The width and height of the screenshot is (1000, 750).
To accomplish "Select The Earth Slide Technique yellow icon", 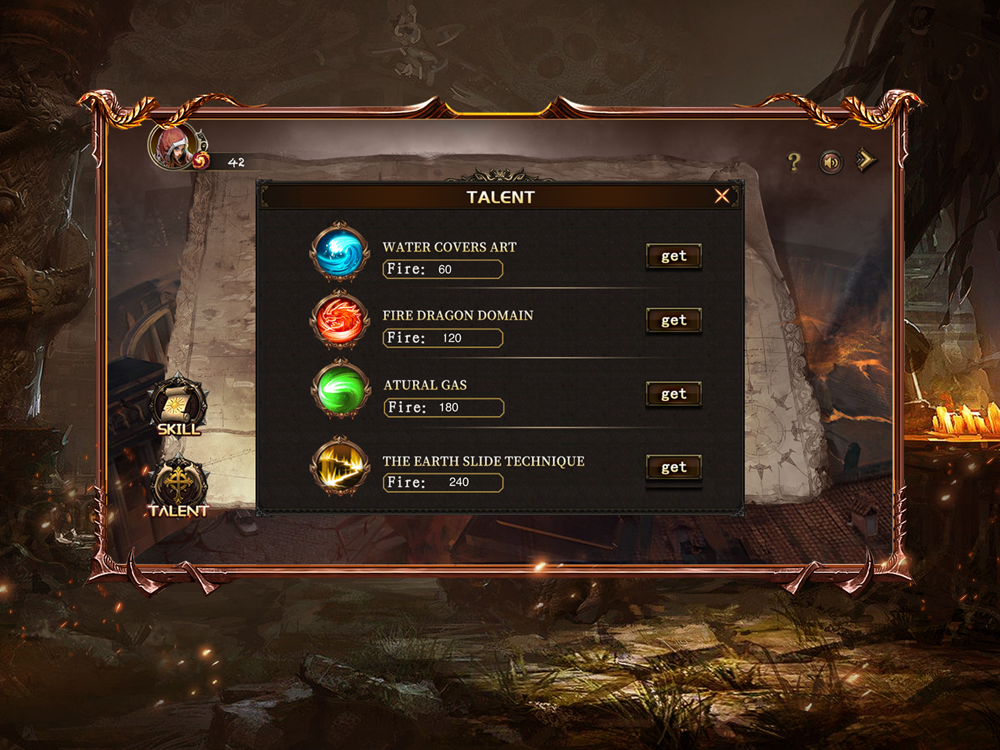I will coord(340,466).
